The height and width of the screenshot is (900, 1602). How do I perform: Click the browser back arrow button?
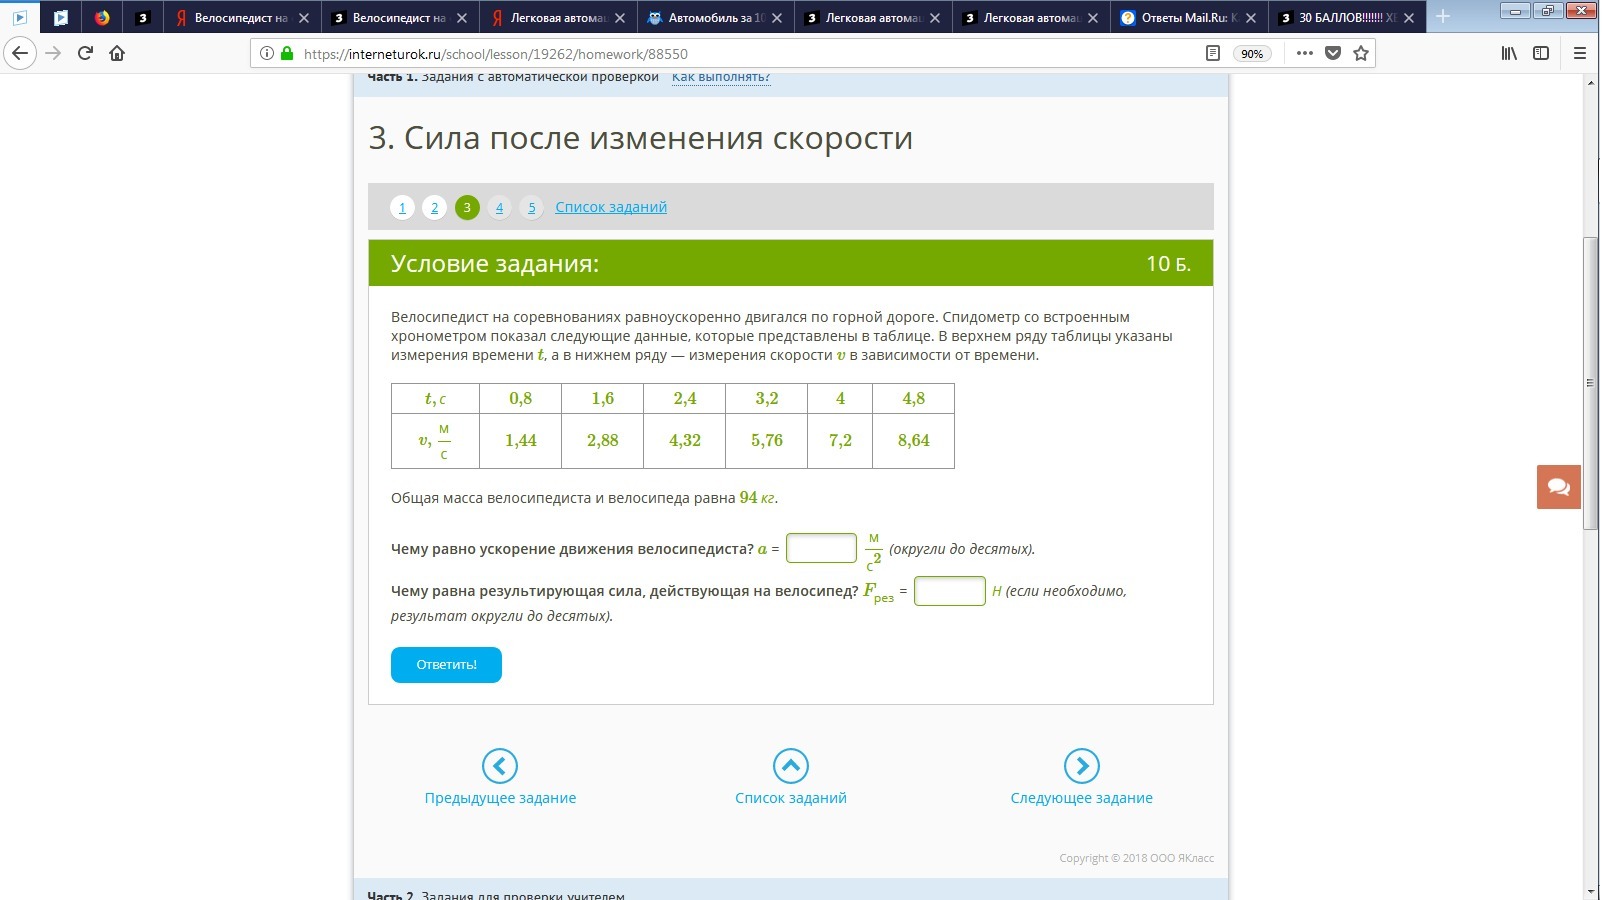20,53
